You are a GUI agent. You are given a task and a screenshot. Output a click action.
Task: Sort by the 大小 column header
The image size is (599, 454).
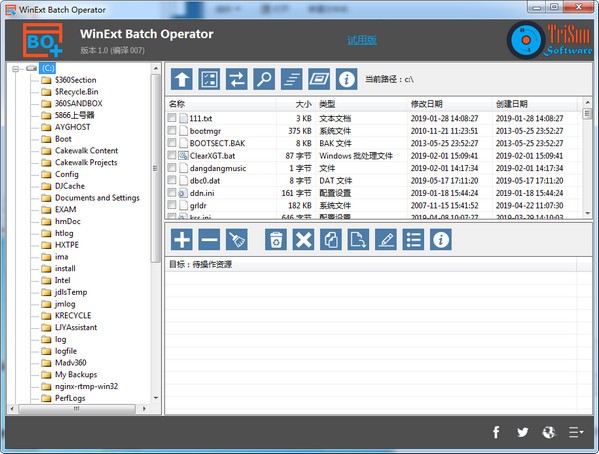click(296, 104)
